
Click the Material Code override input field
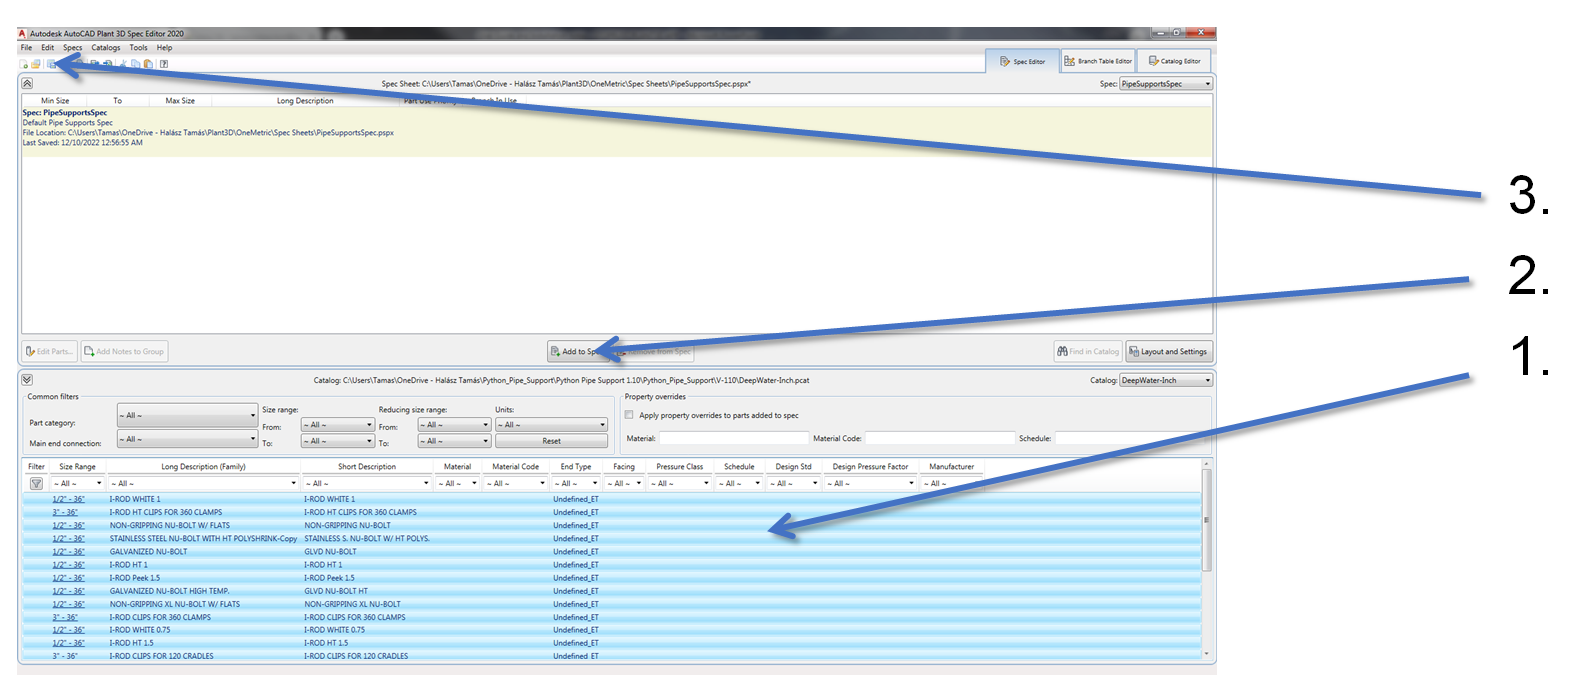(939, 438)
